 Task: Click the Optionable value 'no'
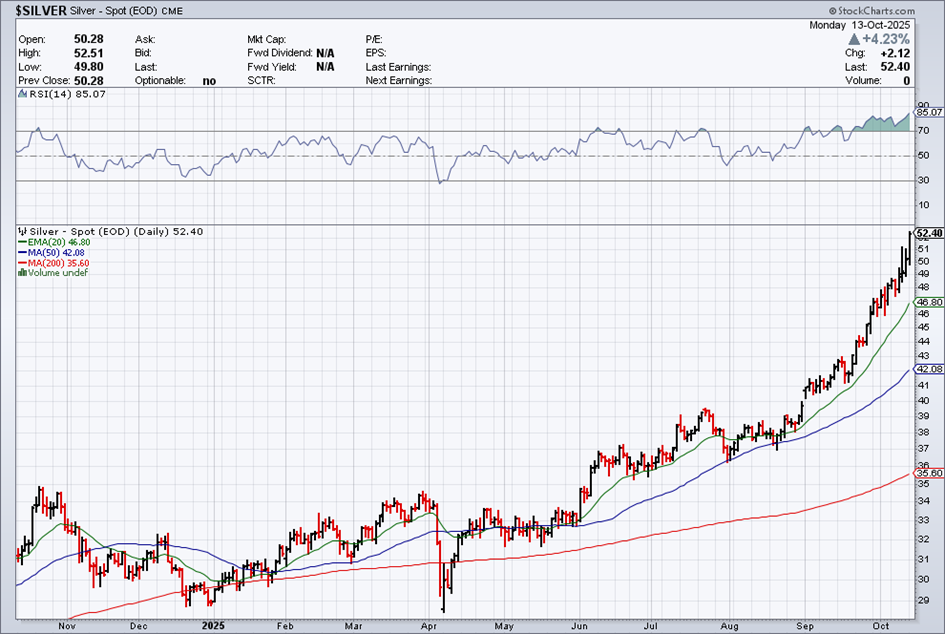[209, 81]
